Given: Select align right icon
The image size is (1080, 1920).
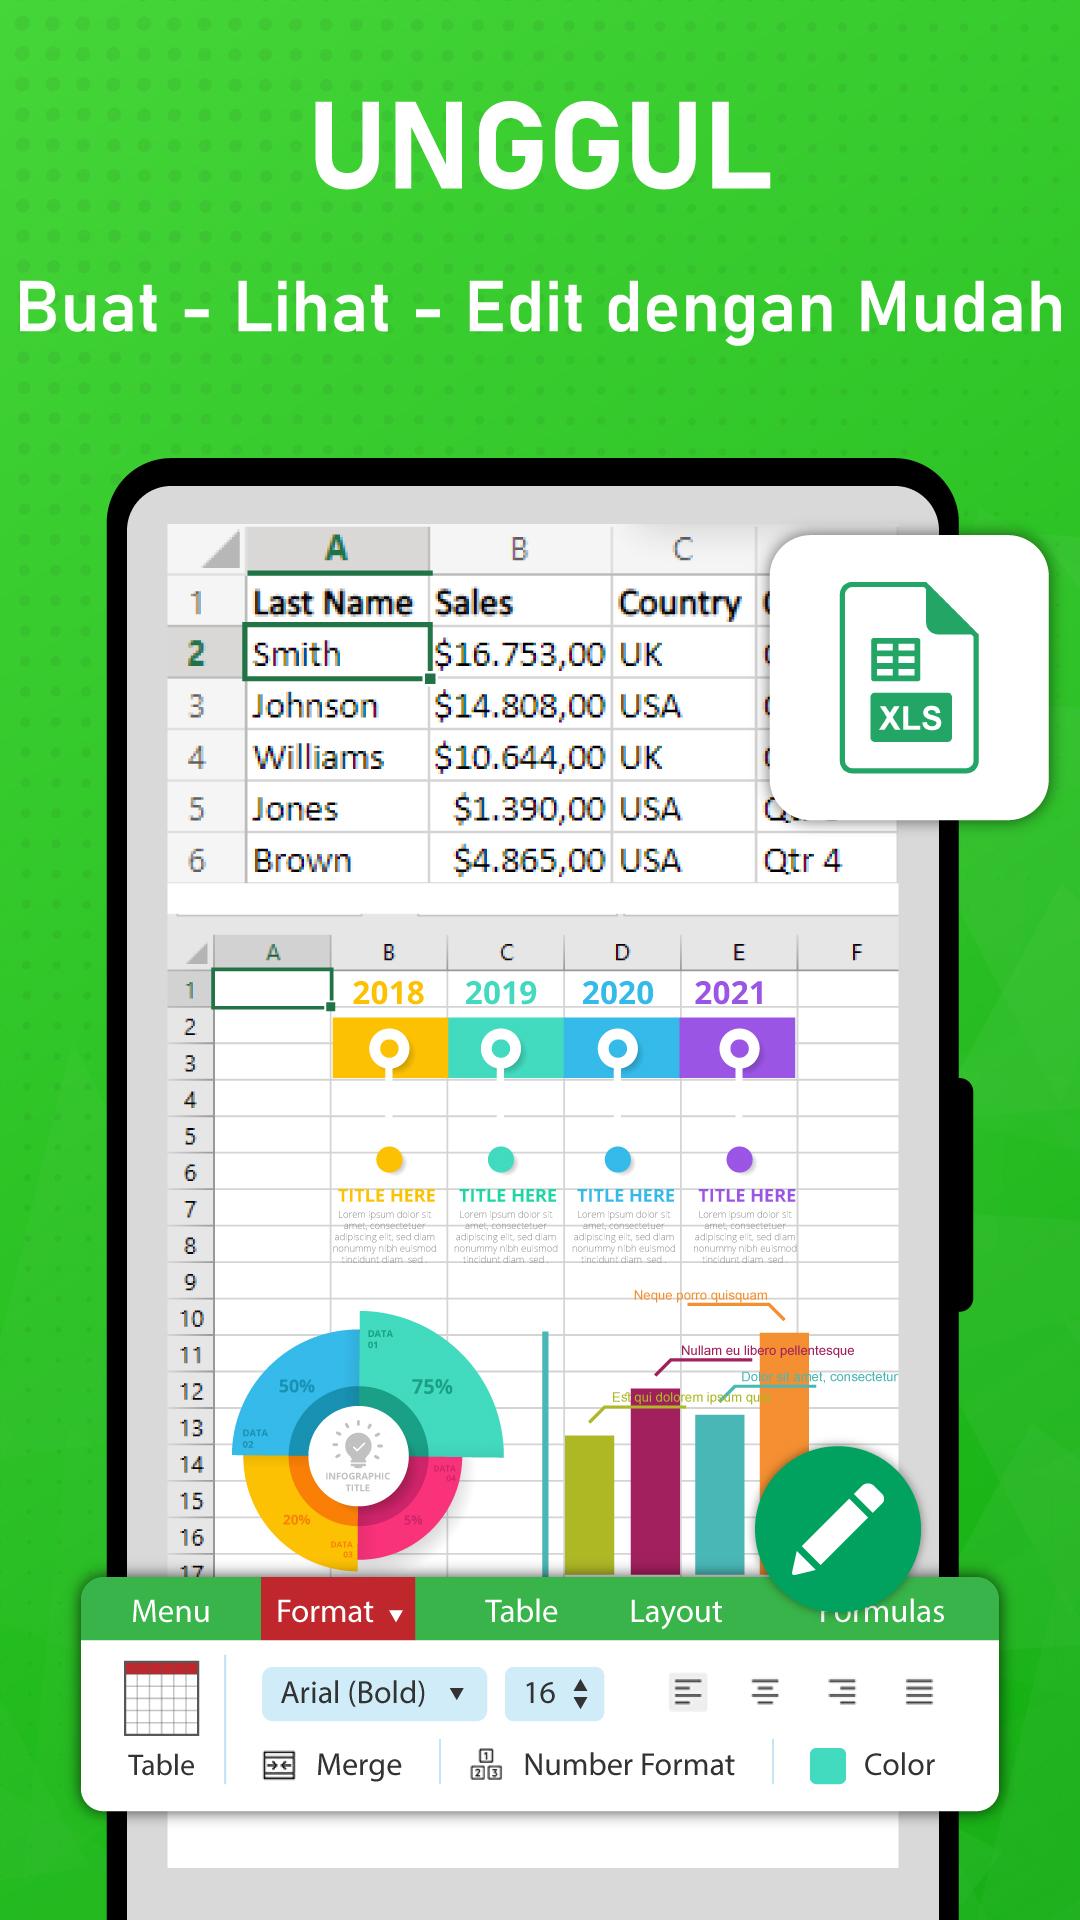Looking at the screenshot, I should [x=842, y=1692].
